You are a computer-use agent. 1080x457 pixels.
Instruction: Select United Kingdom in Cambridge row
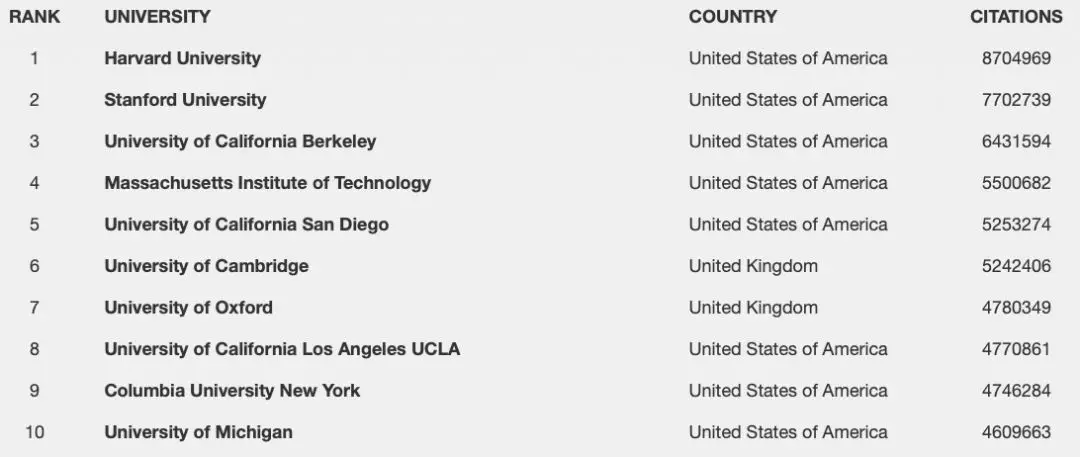(x=753, y=266)
